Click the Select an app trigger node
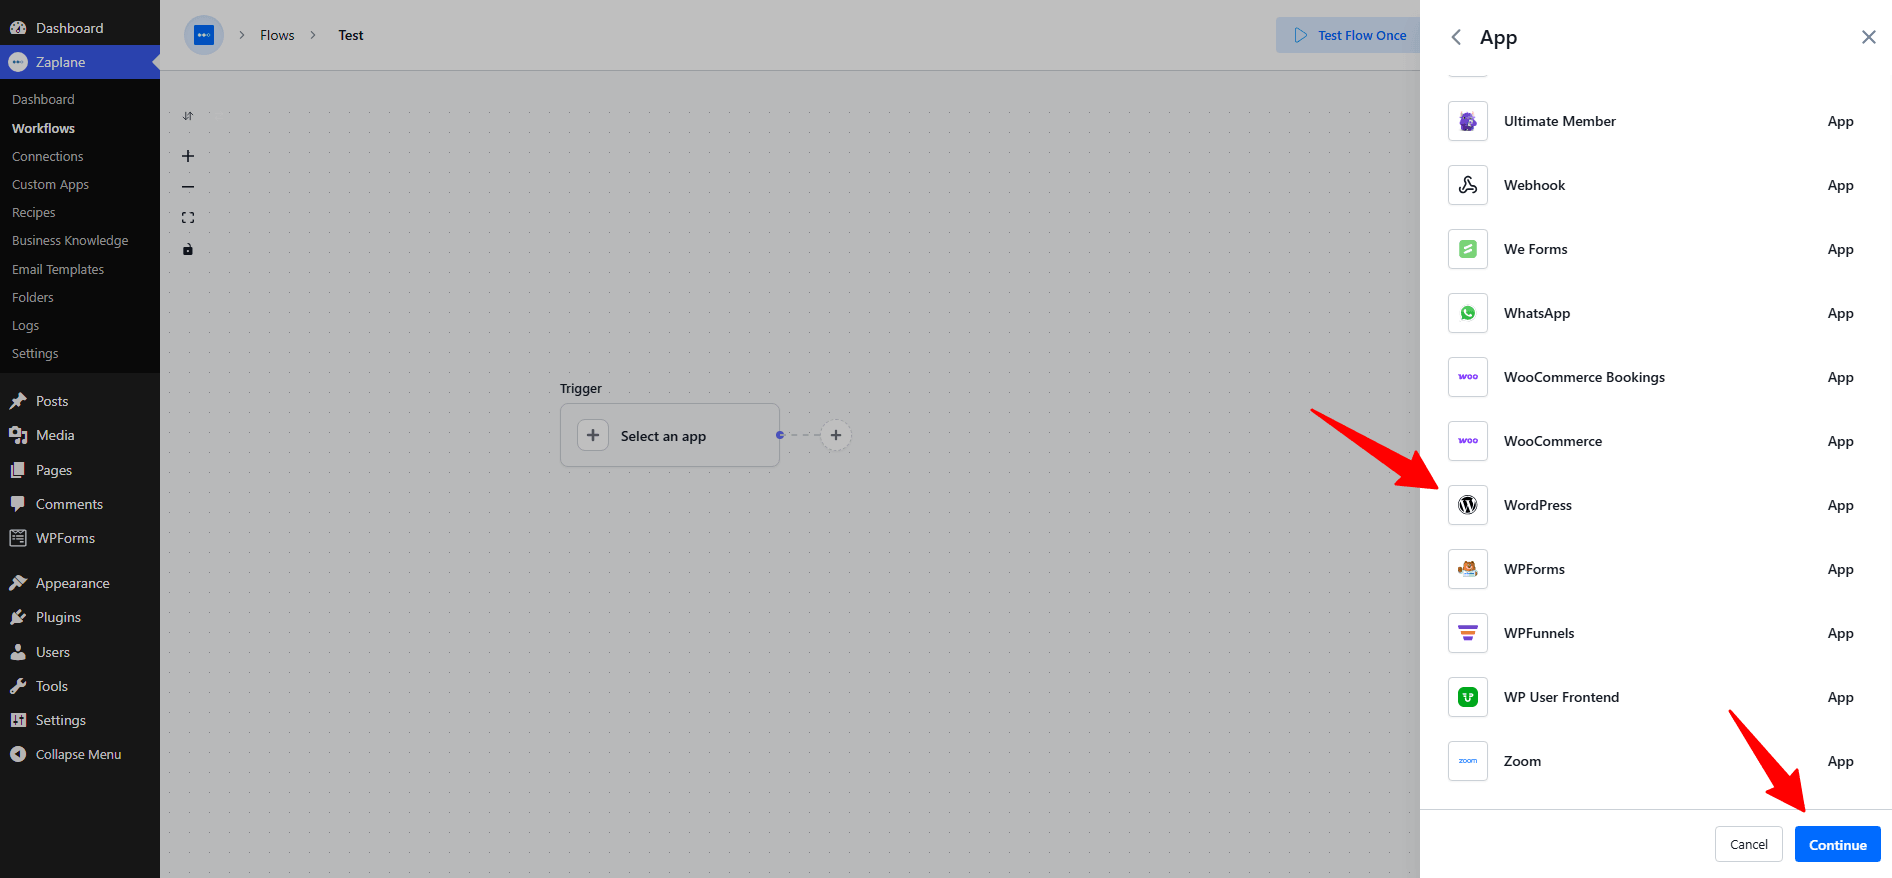The image size is (1892, 878). tap(670, 435)
